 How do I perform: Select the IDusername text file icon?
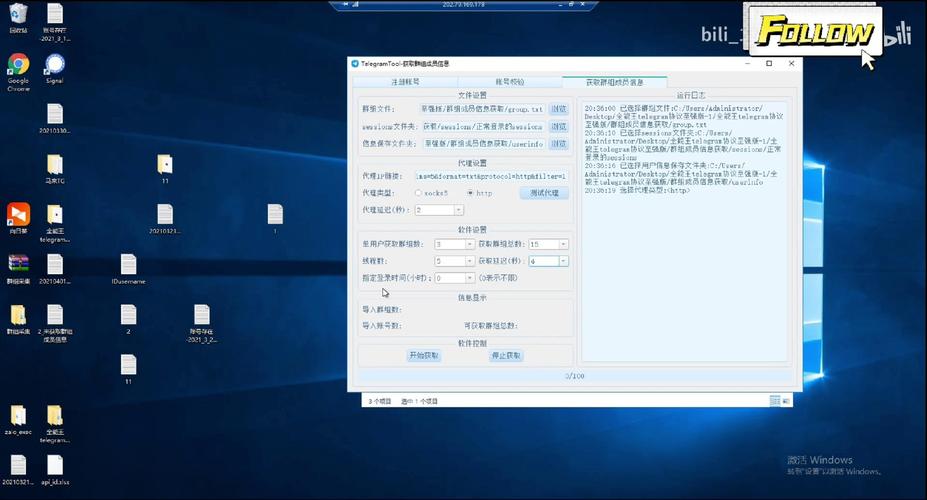pos(128,265)
